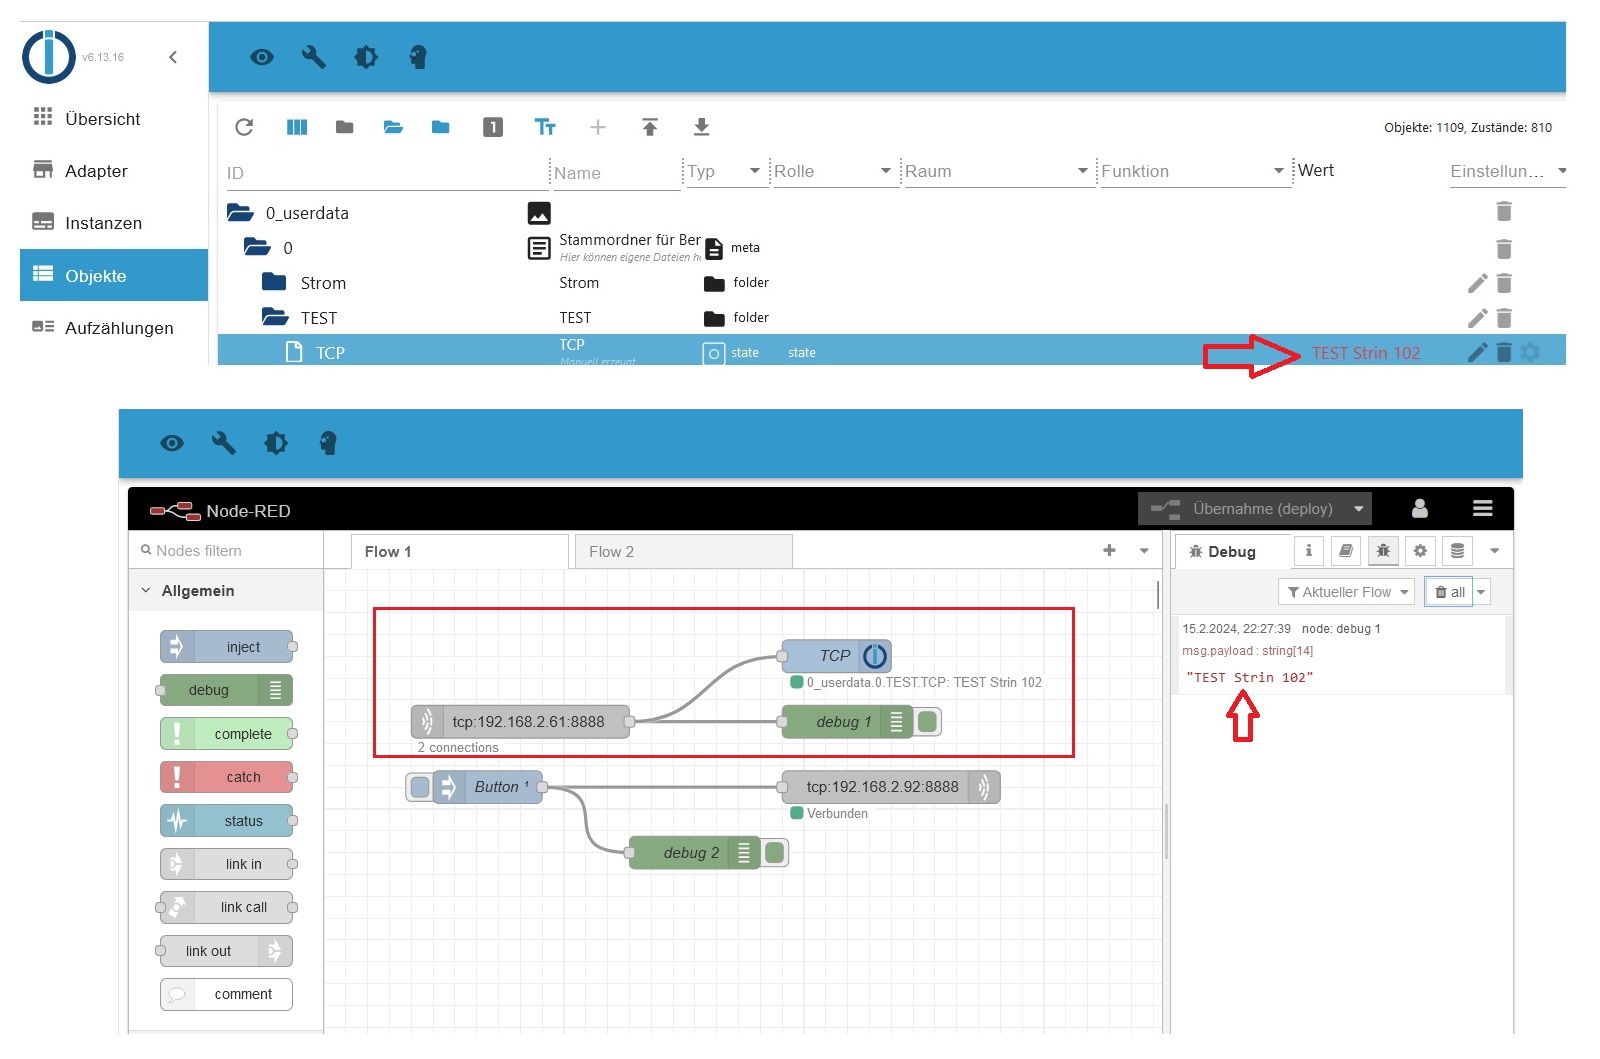The height and width of the screenshot is (1059, 1600).
Task: Click the ID filter input field
Action: point(385,173)
